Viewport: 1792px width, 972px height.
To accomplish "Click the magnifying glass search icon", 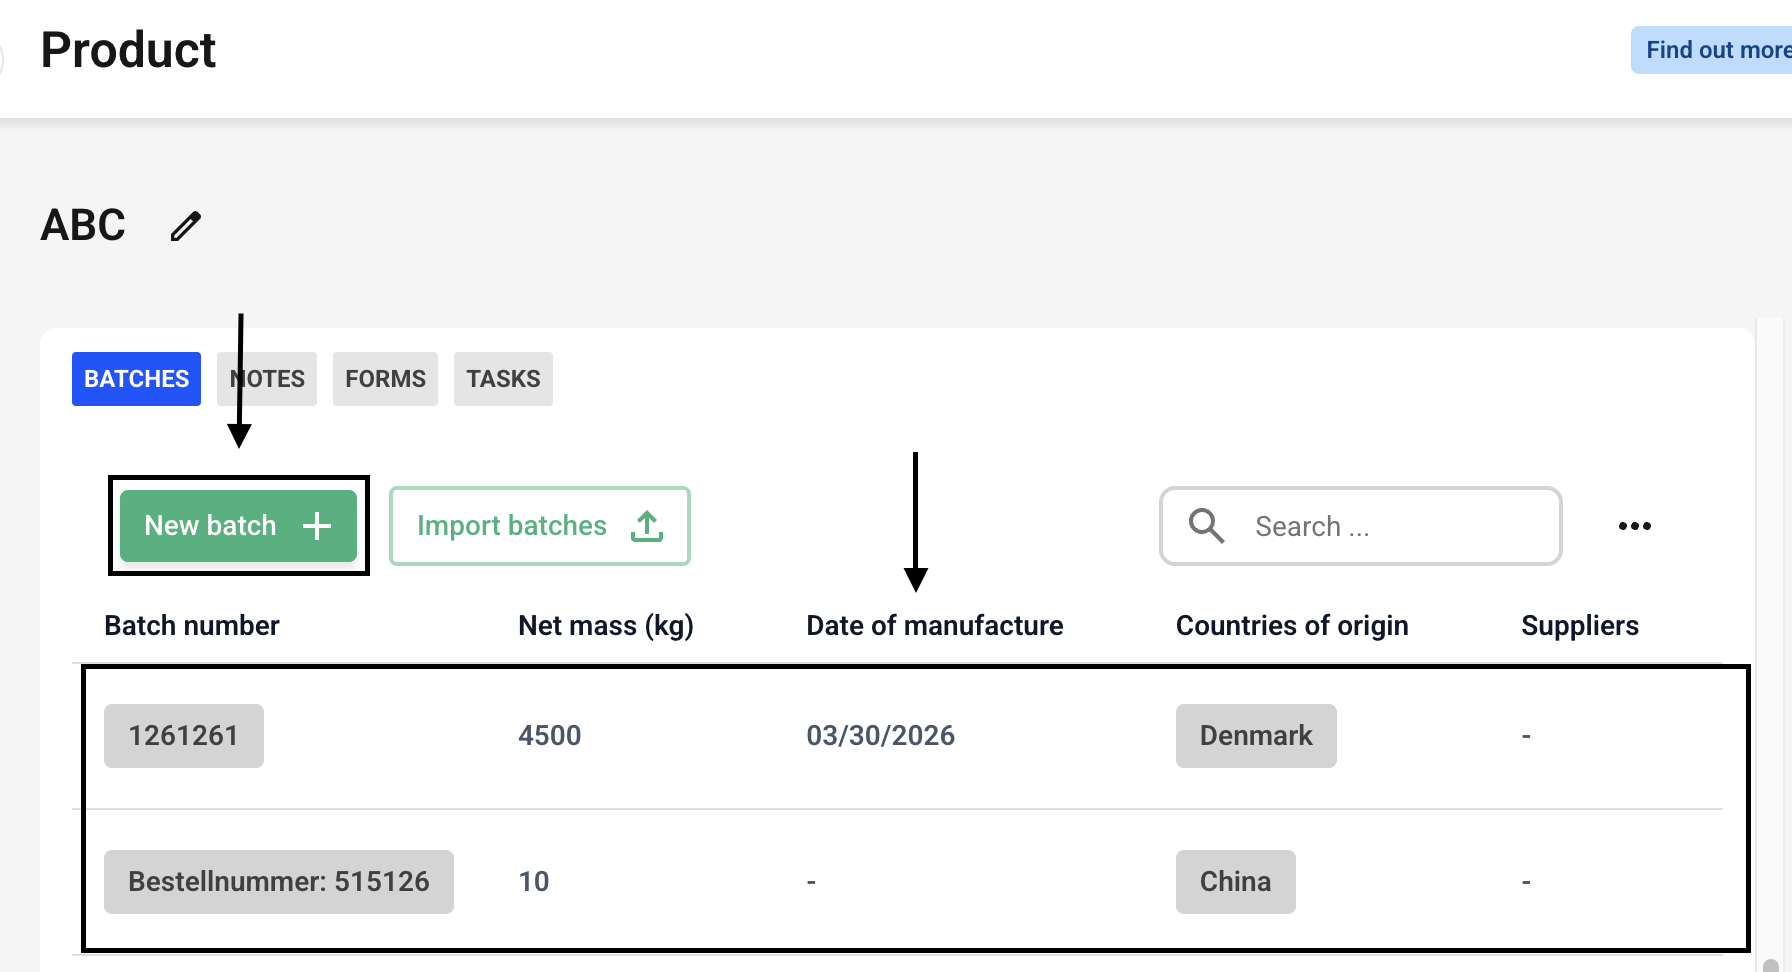I will (1206, 526).
